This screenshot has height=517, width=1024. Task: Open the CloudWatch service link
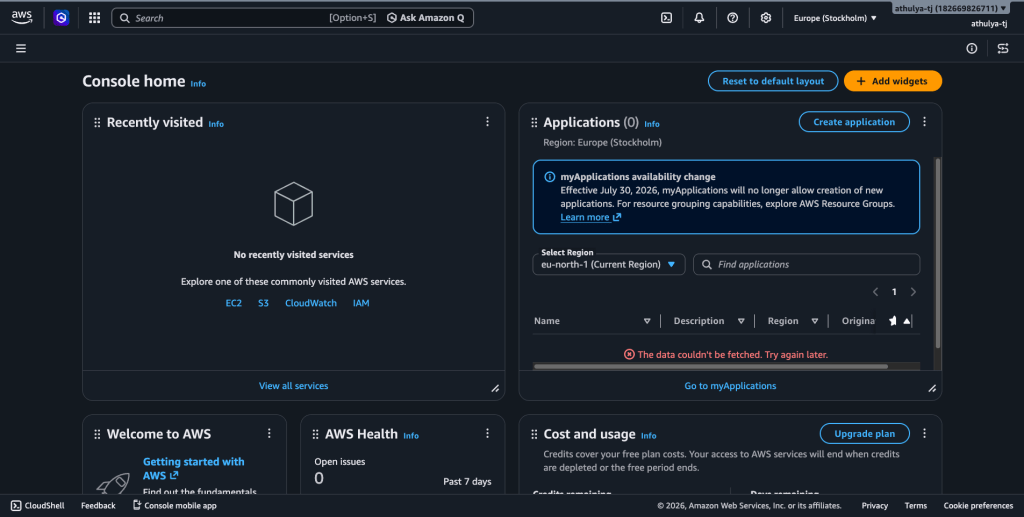[311, 303]
